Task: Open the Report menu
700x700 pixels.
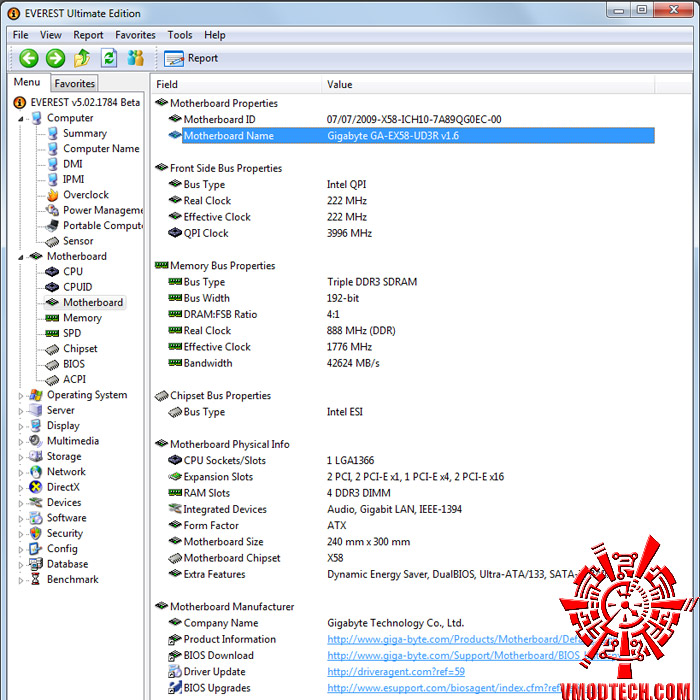Action: [x=88, y=35]
